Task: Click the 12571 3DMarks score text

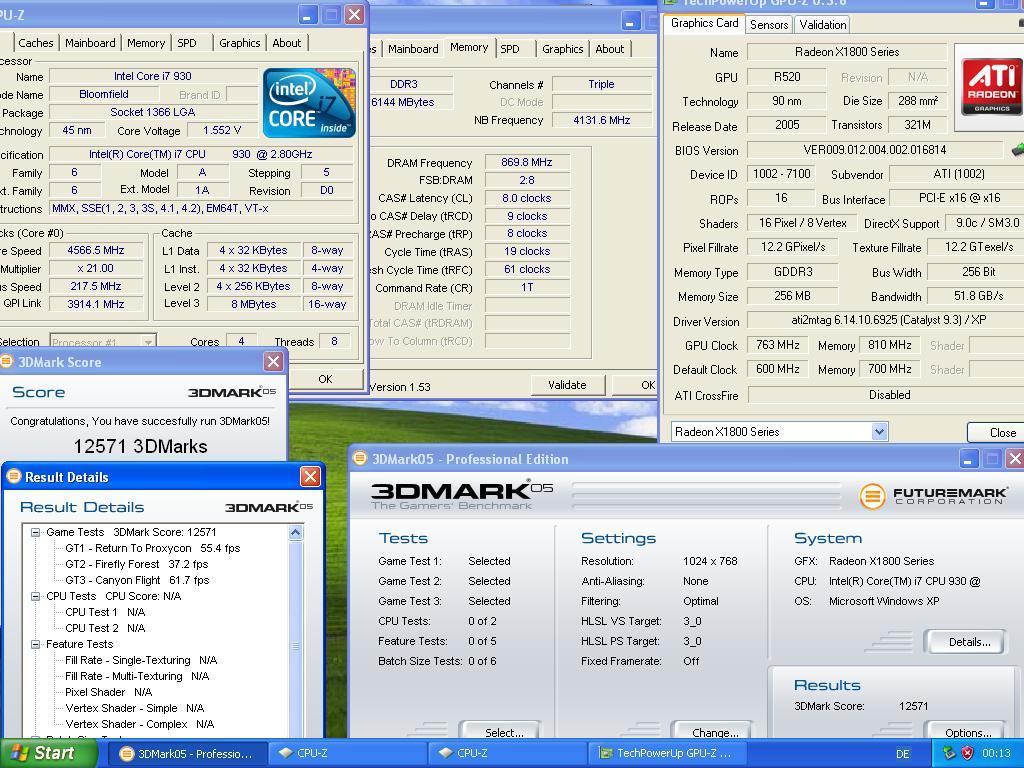Action: [140, 446]
